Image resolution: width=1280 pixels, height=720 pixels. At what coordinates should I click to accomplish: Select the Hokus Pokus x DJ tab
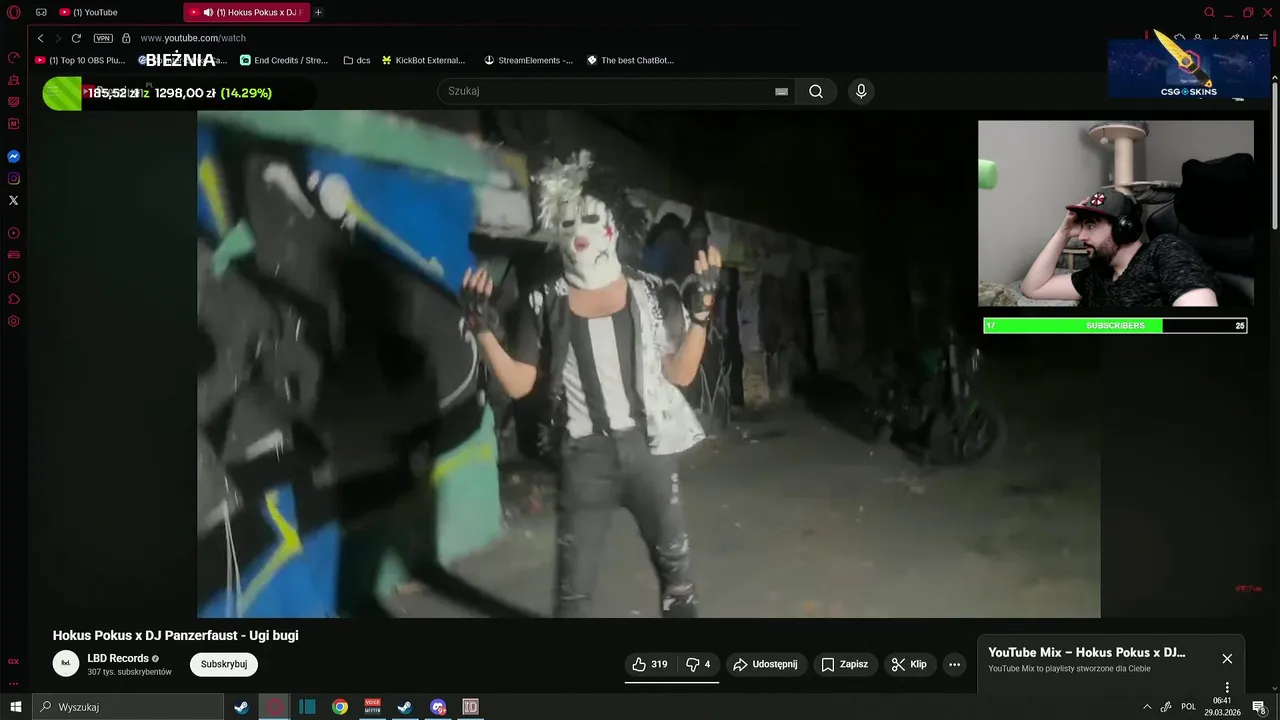point(245,12)
